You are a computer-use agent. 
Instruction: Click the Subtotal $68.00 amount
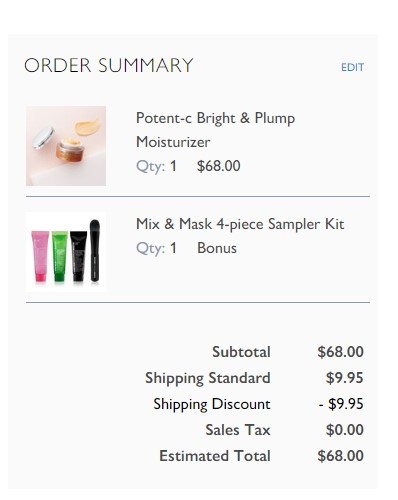click(340, 352)
